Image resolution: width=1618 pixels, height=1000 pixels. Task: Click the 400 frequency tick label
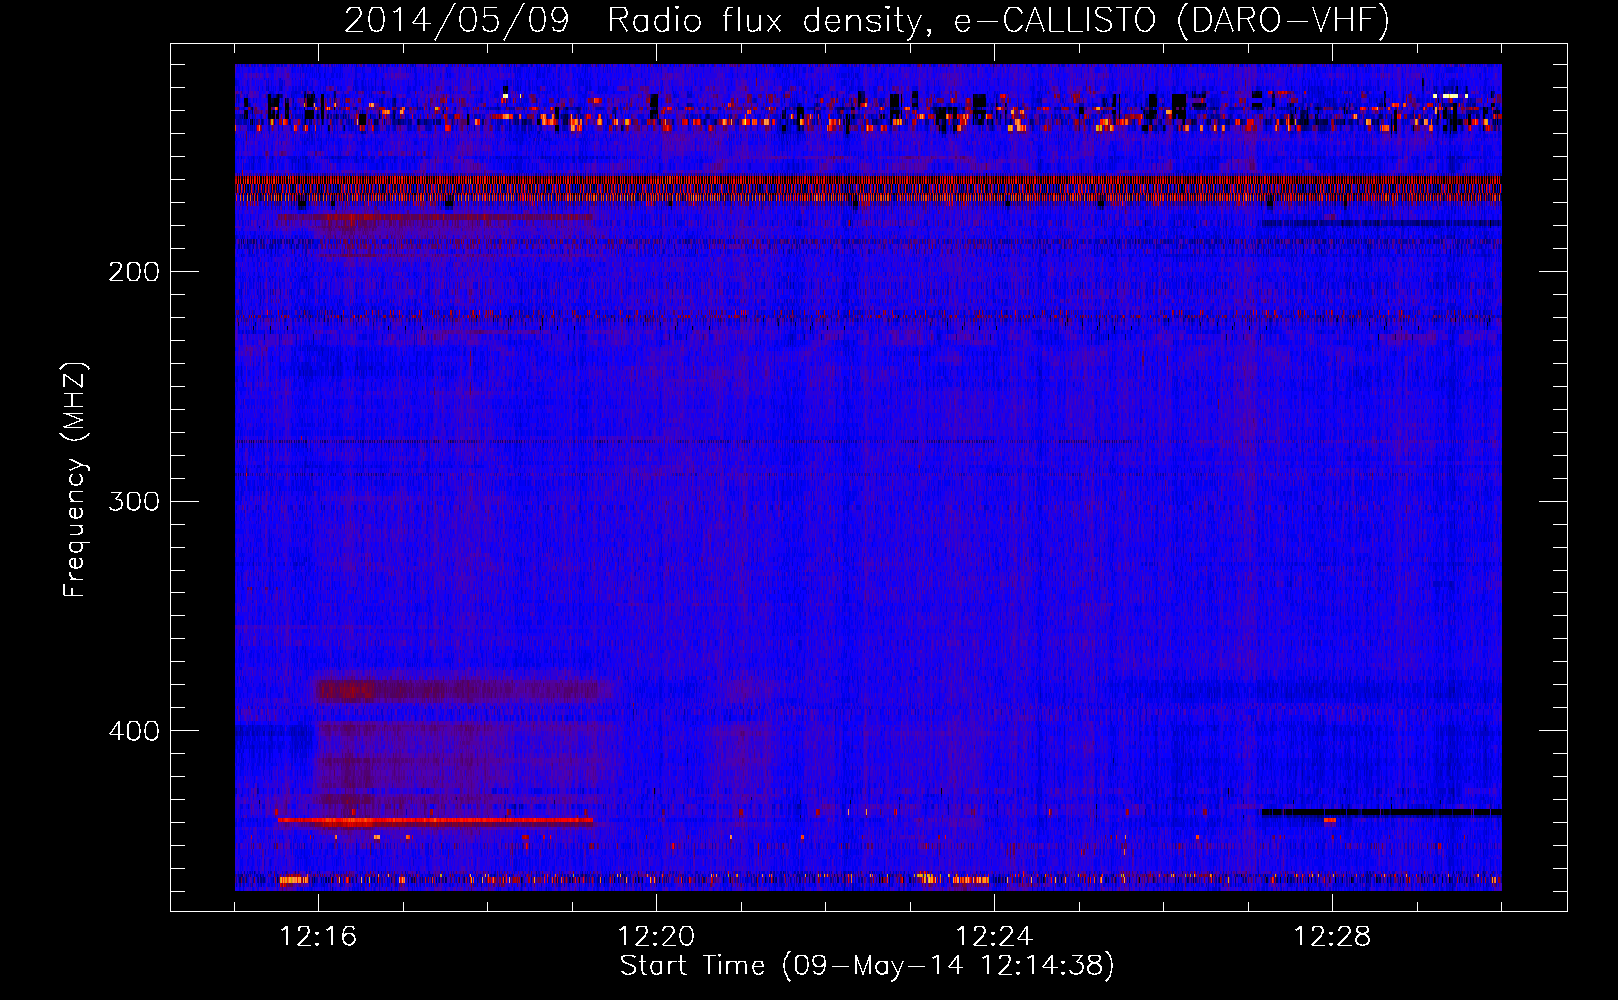134,731
